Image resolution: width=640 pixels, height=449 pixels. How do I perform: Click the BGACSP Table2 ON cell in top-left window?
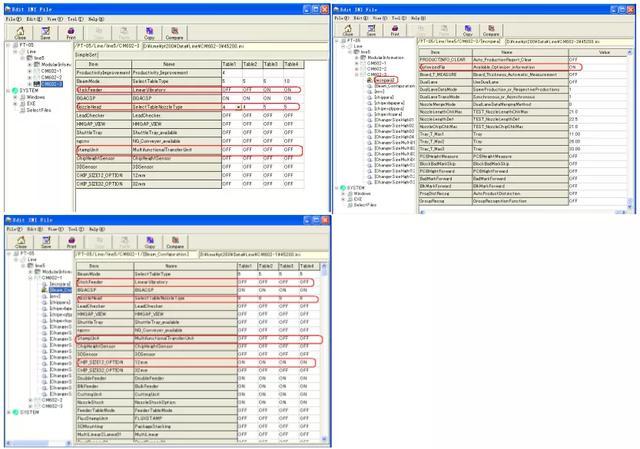(252, 98)
